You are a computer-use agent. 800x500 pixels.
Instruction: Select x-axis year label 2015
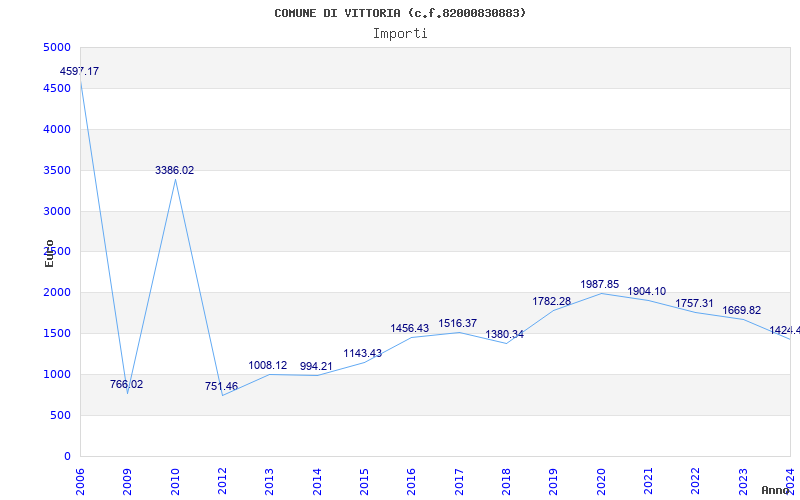coord(364,481)
